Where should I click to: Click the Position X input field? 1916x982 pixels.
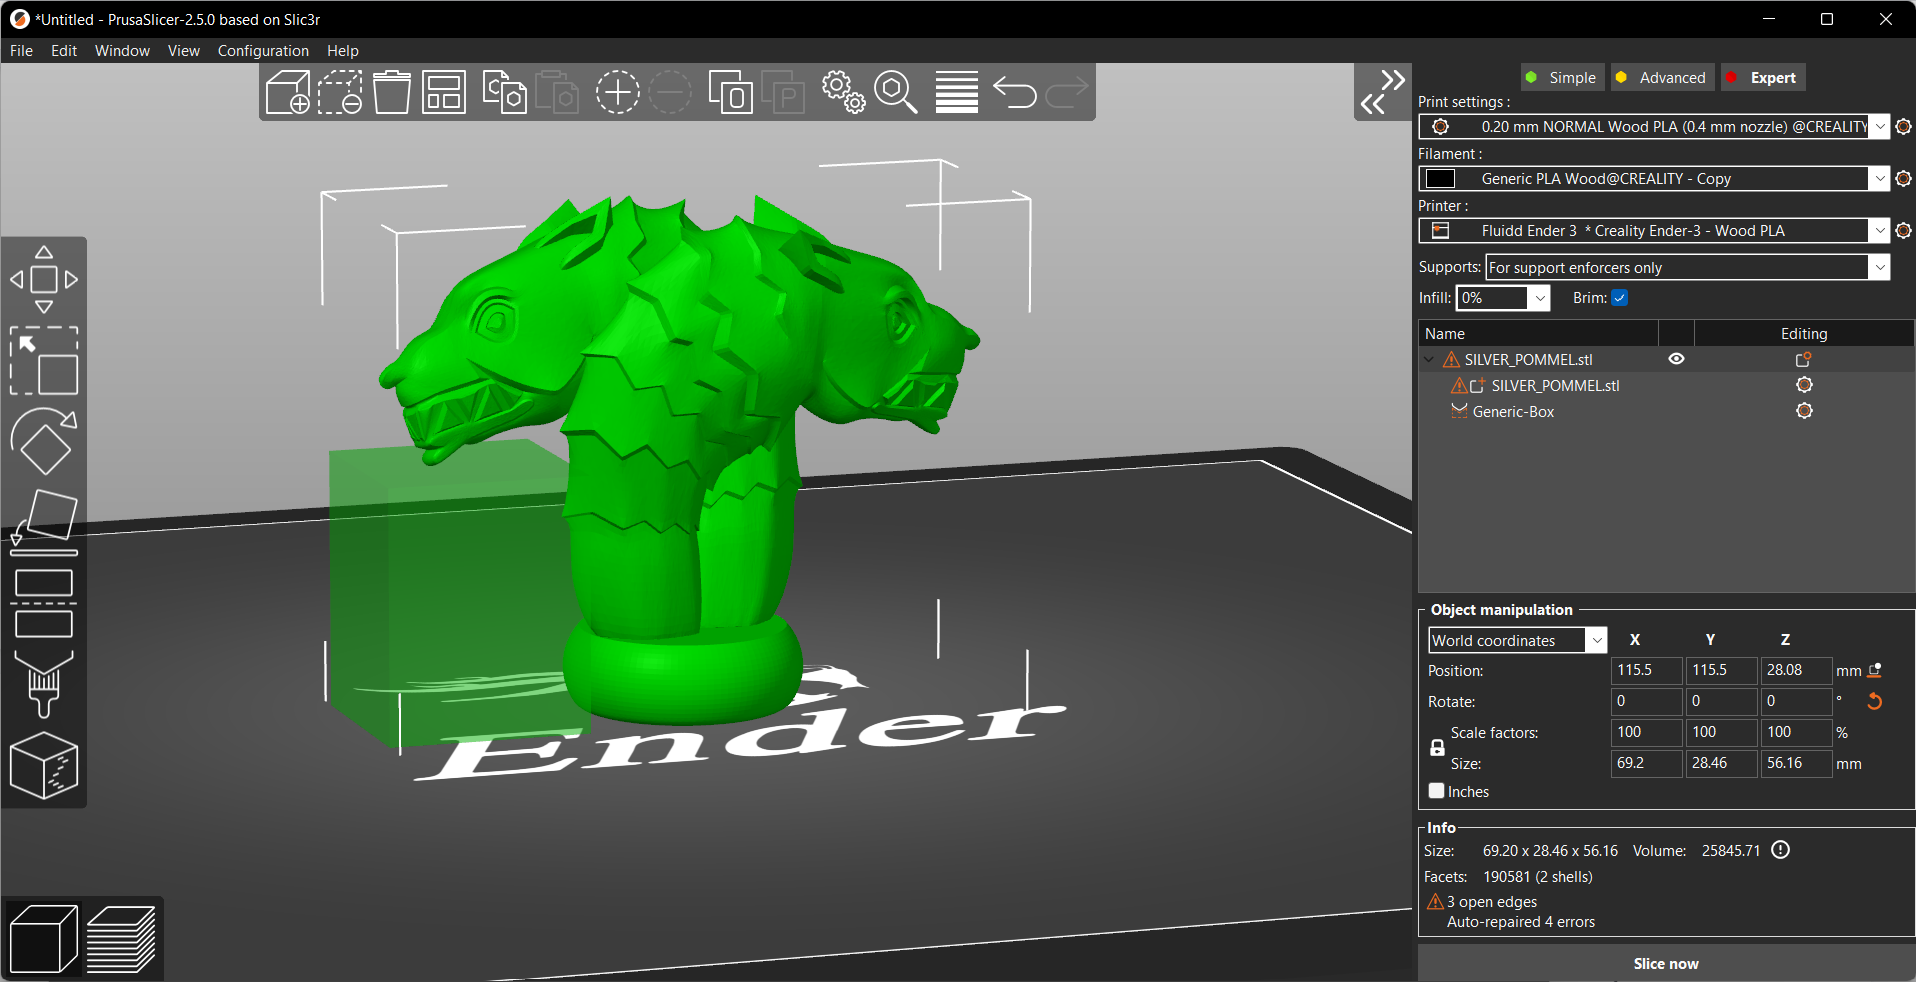(1646, 671)
